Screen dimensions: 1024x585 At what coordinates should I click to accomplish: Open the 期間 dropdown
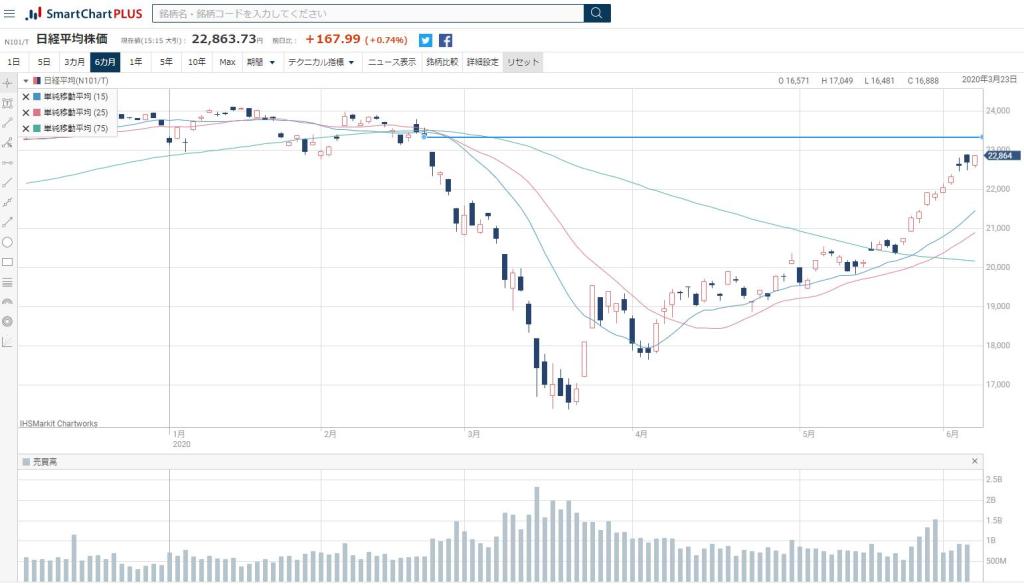(259, 62)
